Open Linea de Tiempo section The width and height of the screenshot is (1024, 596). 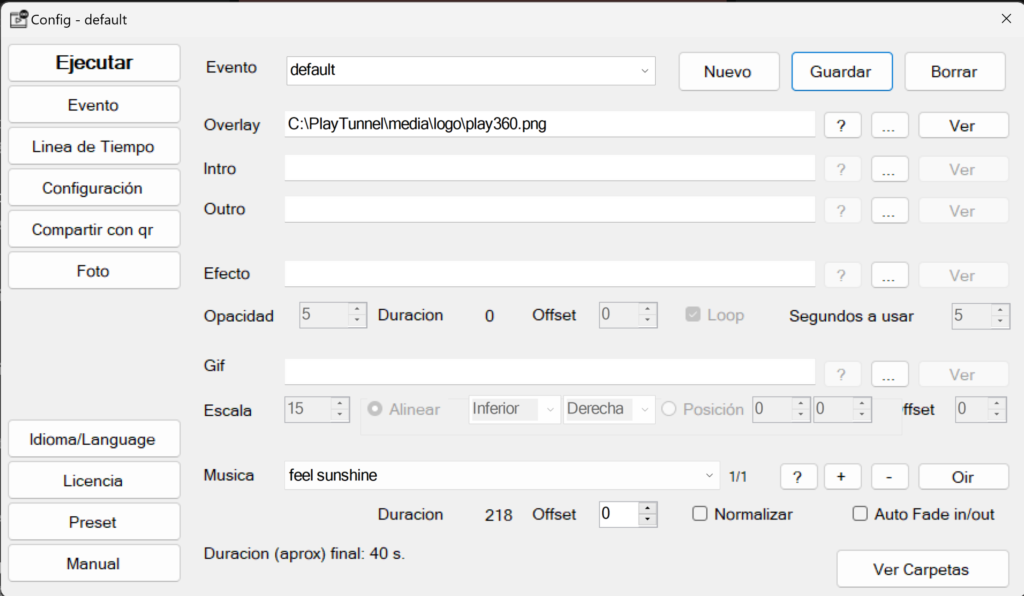click(x=94, y=147)
